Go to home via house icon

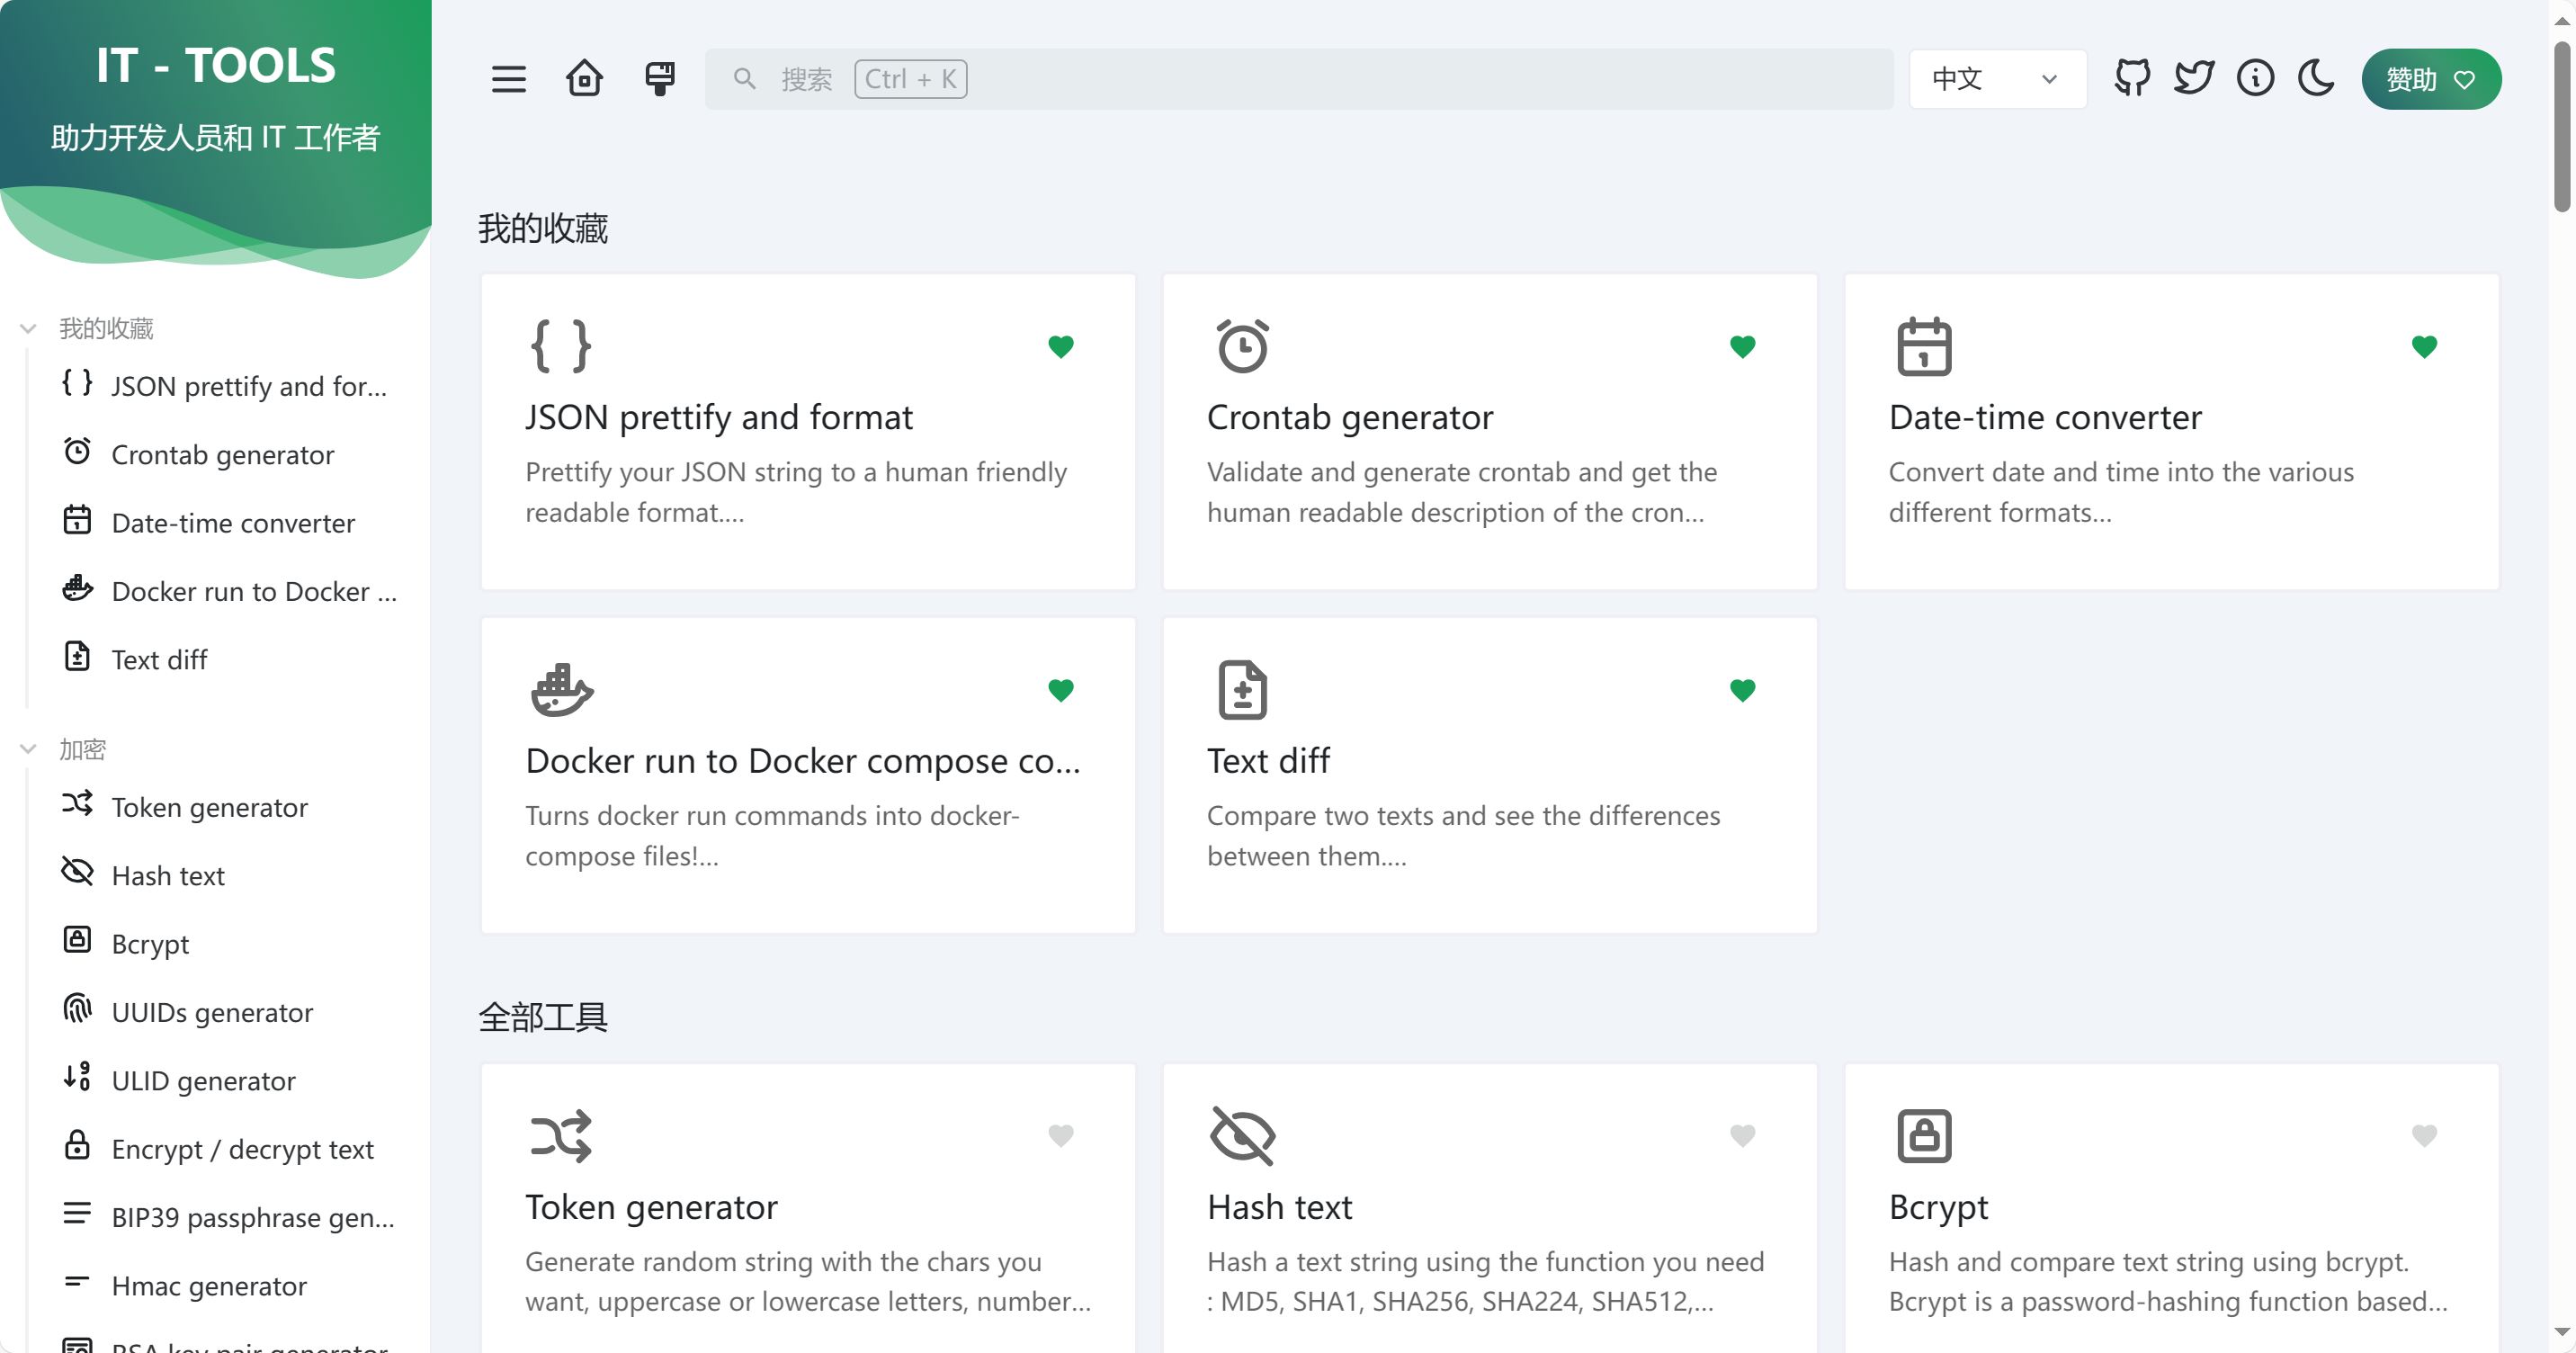pos(584,79)
